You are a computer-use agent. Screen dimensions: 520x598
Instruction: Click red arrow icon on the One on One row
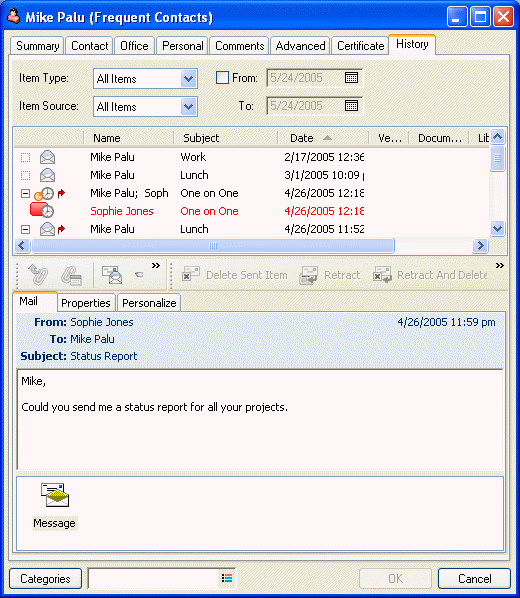pos(61,194)
